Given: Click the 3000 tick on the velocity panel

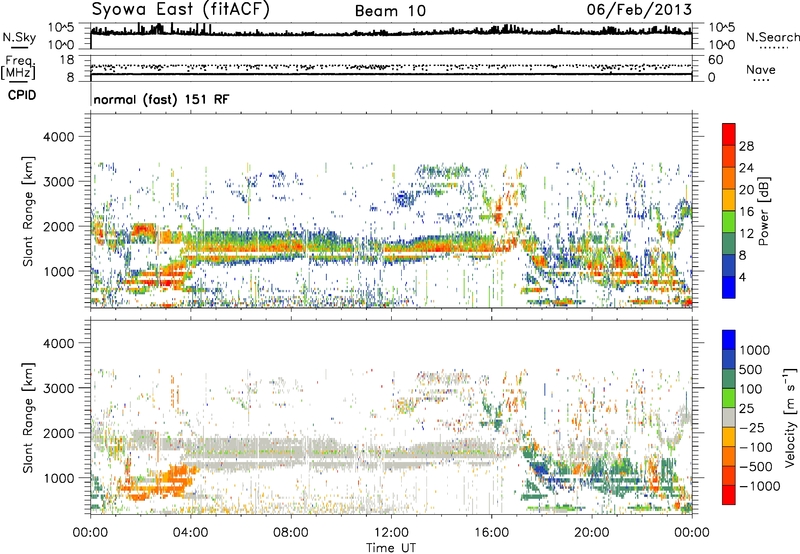Looking at the screenshot, I should (x=58, y=388).
